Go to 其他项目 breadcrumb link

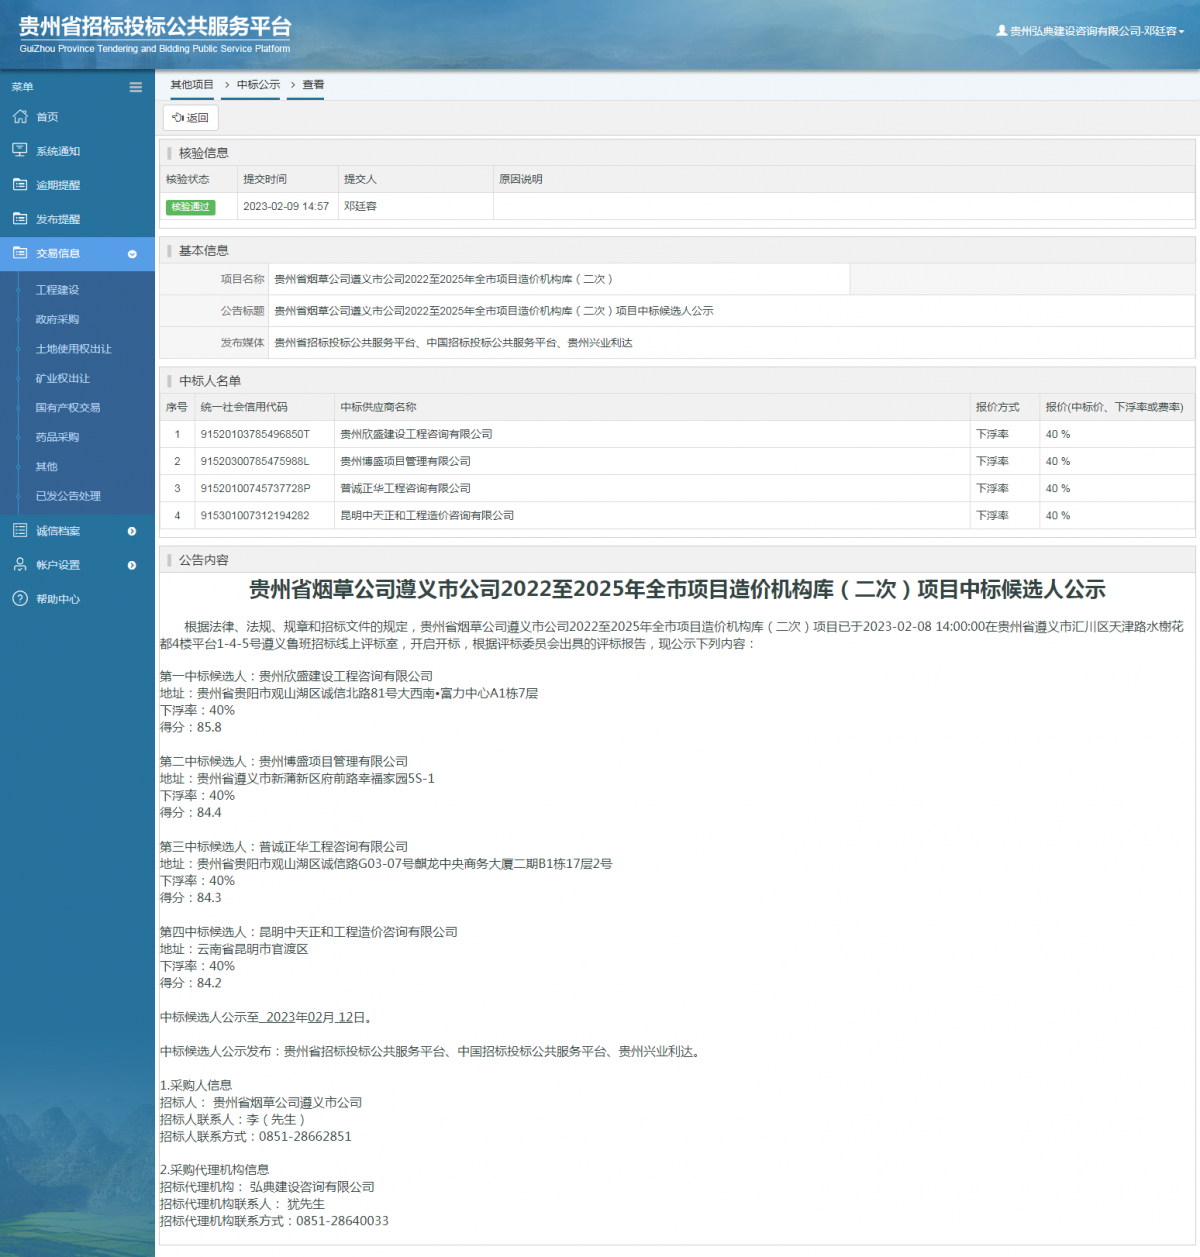[192, 85]
